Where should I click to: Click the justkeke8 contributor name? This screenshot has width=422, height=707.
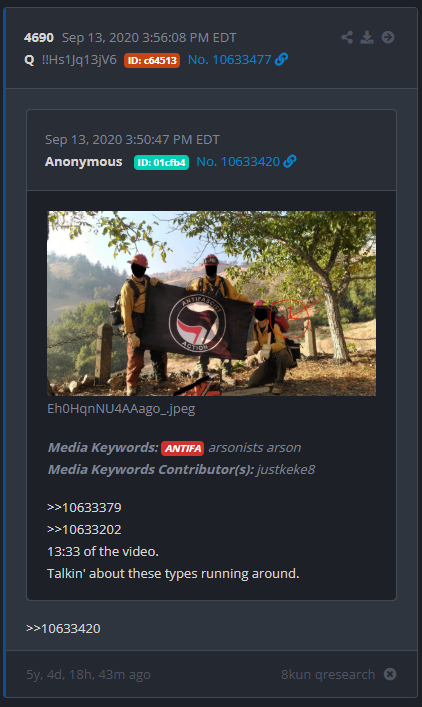click(x=286, y=469)
